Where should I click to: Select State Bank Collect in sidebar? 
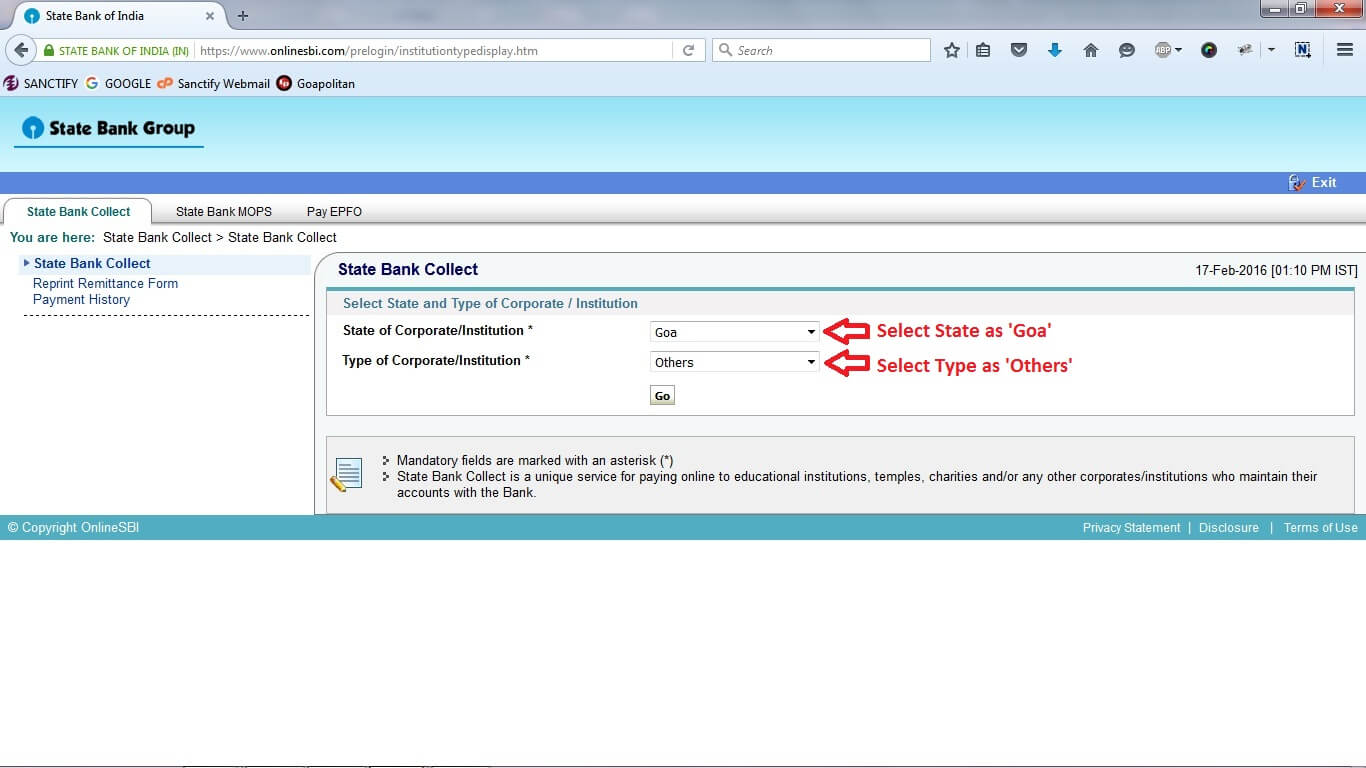tap(92, 264)
